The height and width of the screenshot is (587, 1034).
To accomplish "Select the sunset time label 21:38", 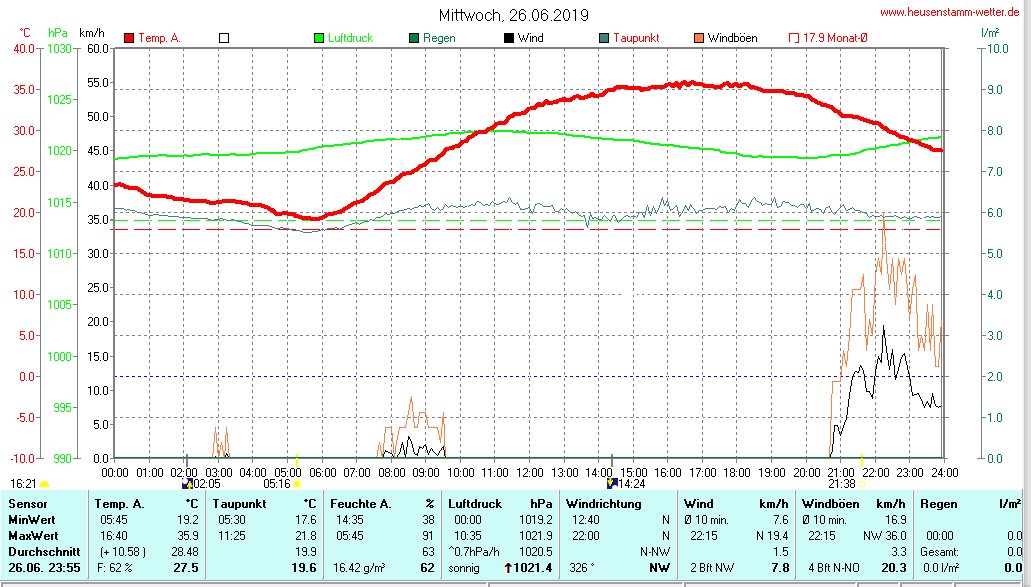I will (x=841, y=484).
